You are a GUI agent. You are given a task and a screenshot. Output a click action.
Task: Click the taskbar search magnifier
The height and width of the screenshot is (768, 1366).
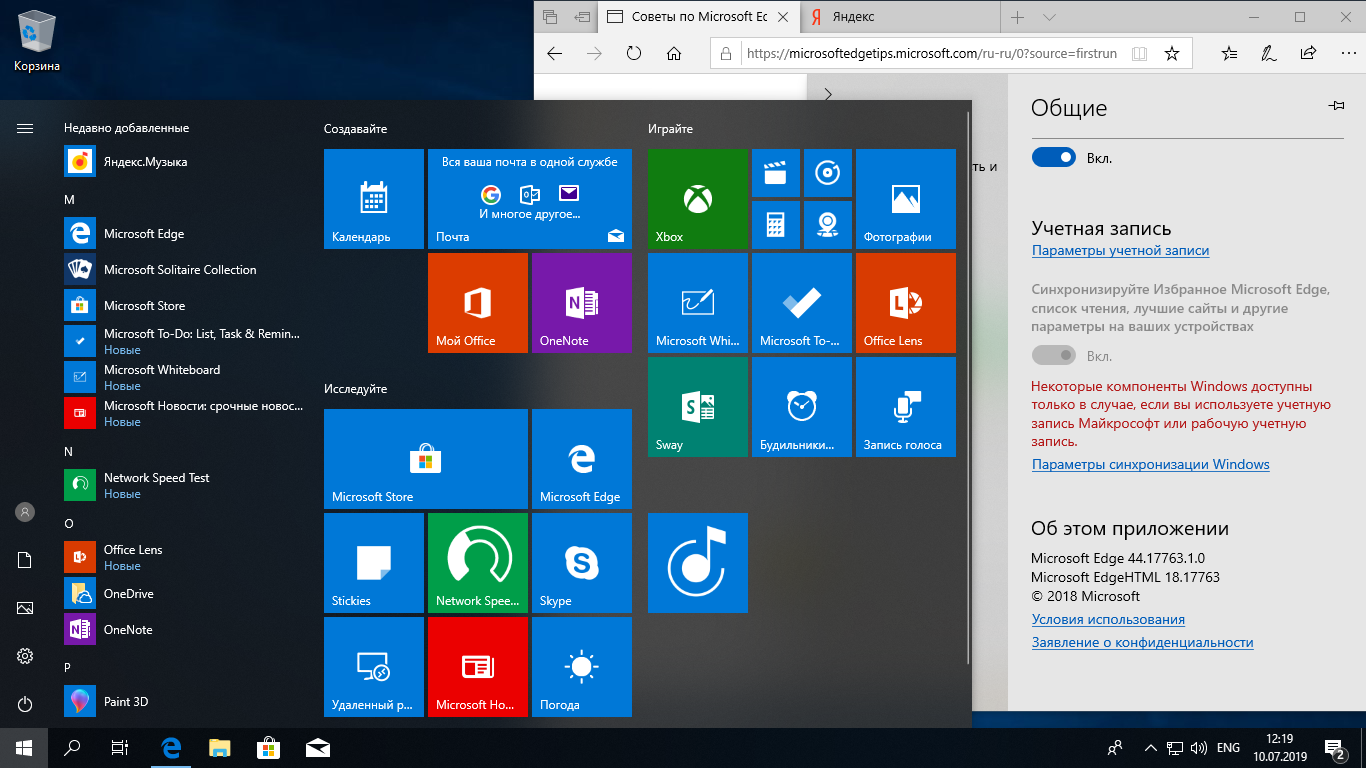(72, 748)
